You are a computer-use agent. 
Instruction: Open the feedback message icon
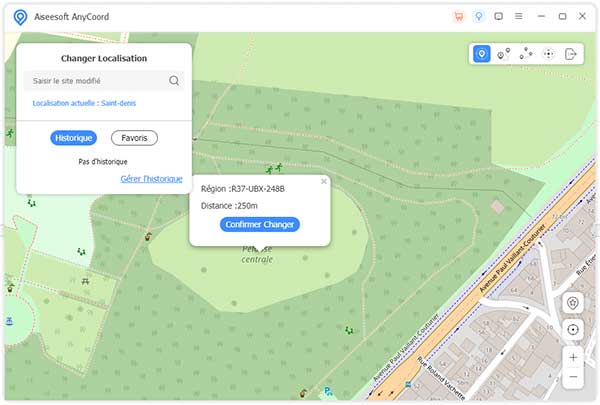pos(498,16)
